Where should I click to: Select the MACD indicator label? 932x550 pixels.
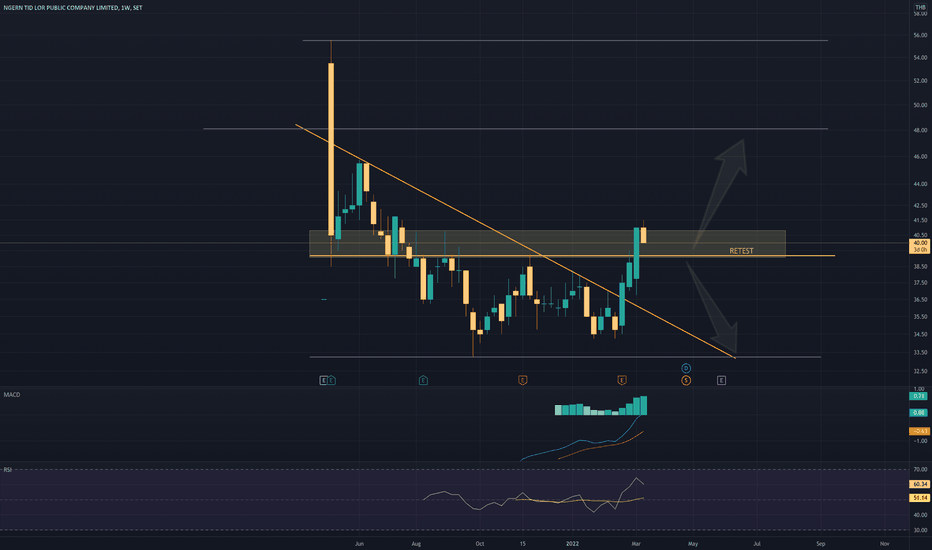click(12, 395)
